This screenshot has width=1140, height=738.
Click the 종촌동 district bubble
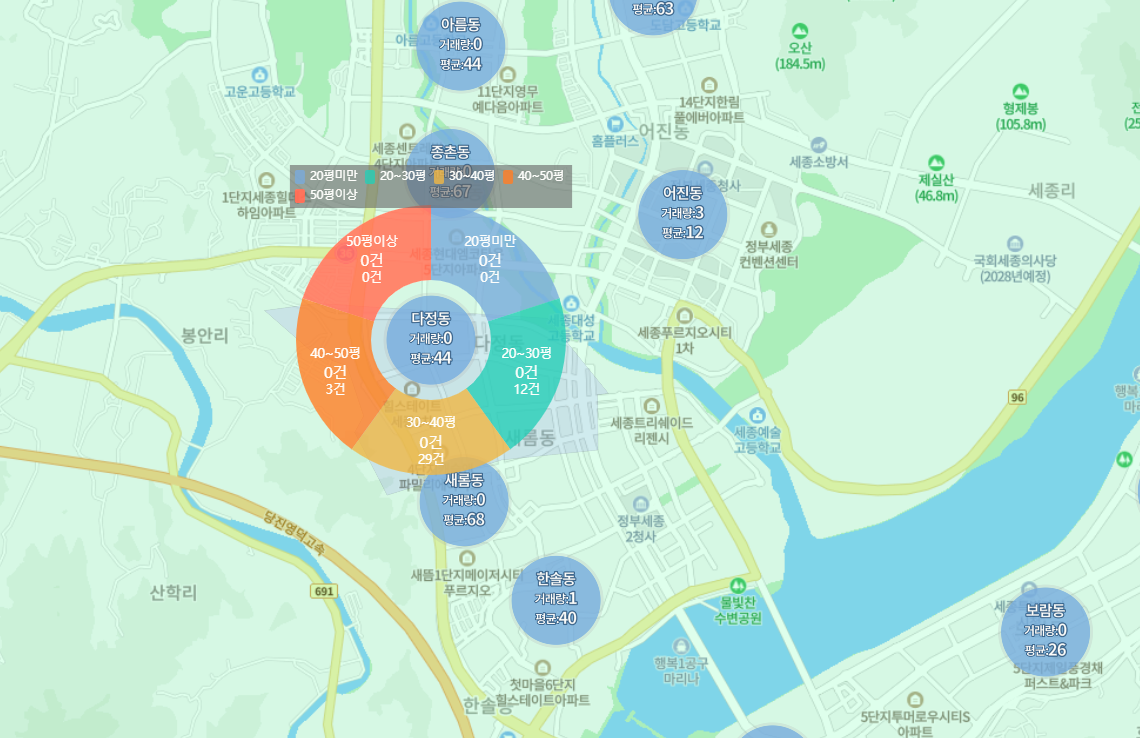(450, 173)
